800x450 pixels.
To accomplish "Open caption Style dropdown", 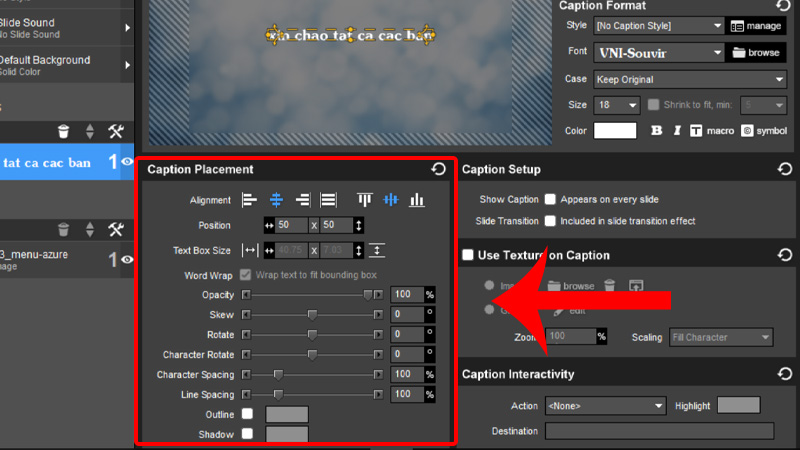I will tap(659, 26).
